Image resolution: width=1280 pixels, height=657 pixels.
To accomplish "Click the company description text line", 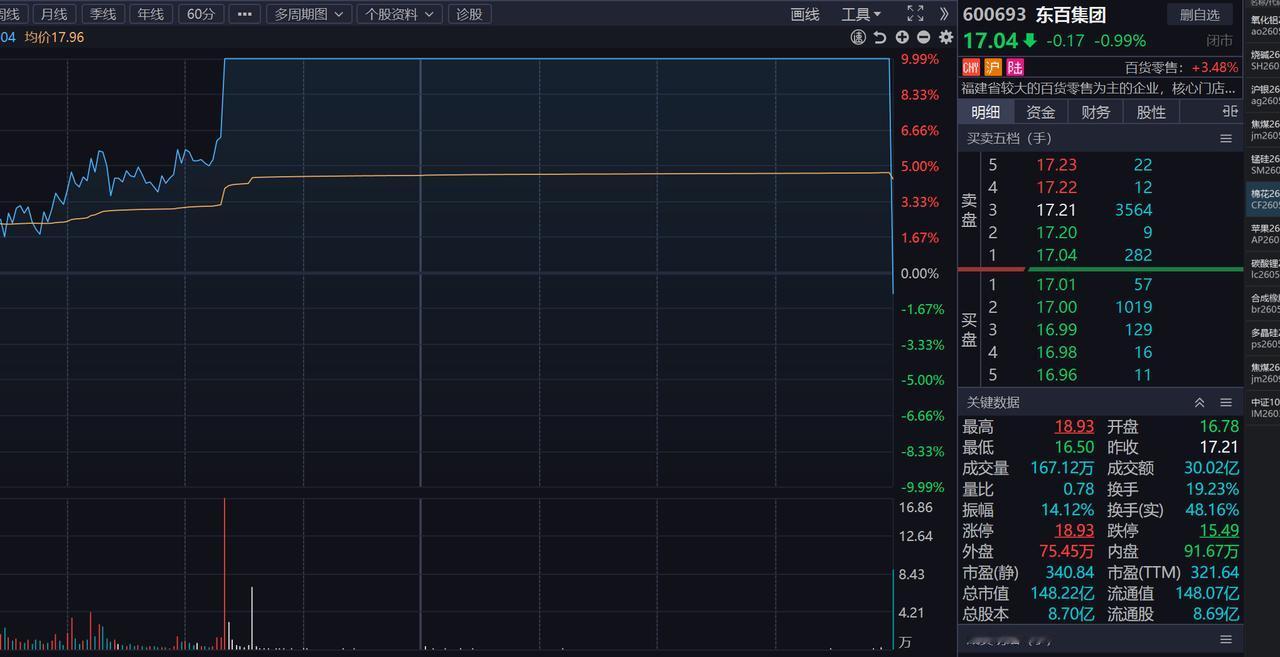I will (1099, 88).
